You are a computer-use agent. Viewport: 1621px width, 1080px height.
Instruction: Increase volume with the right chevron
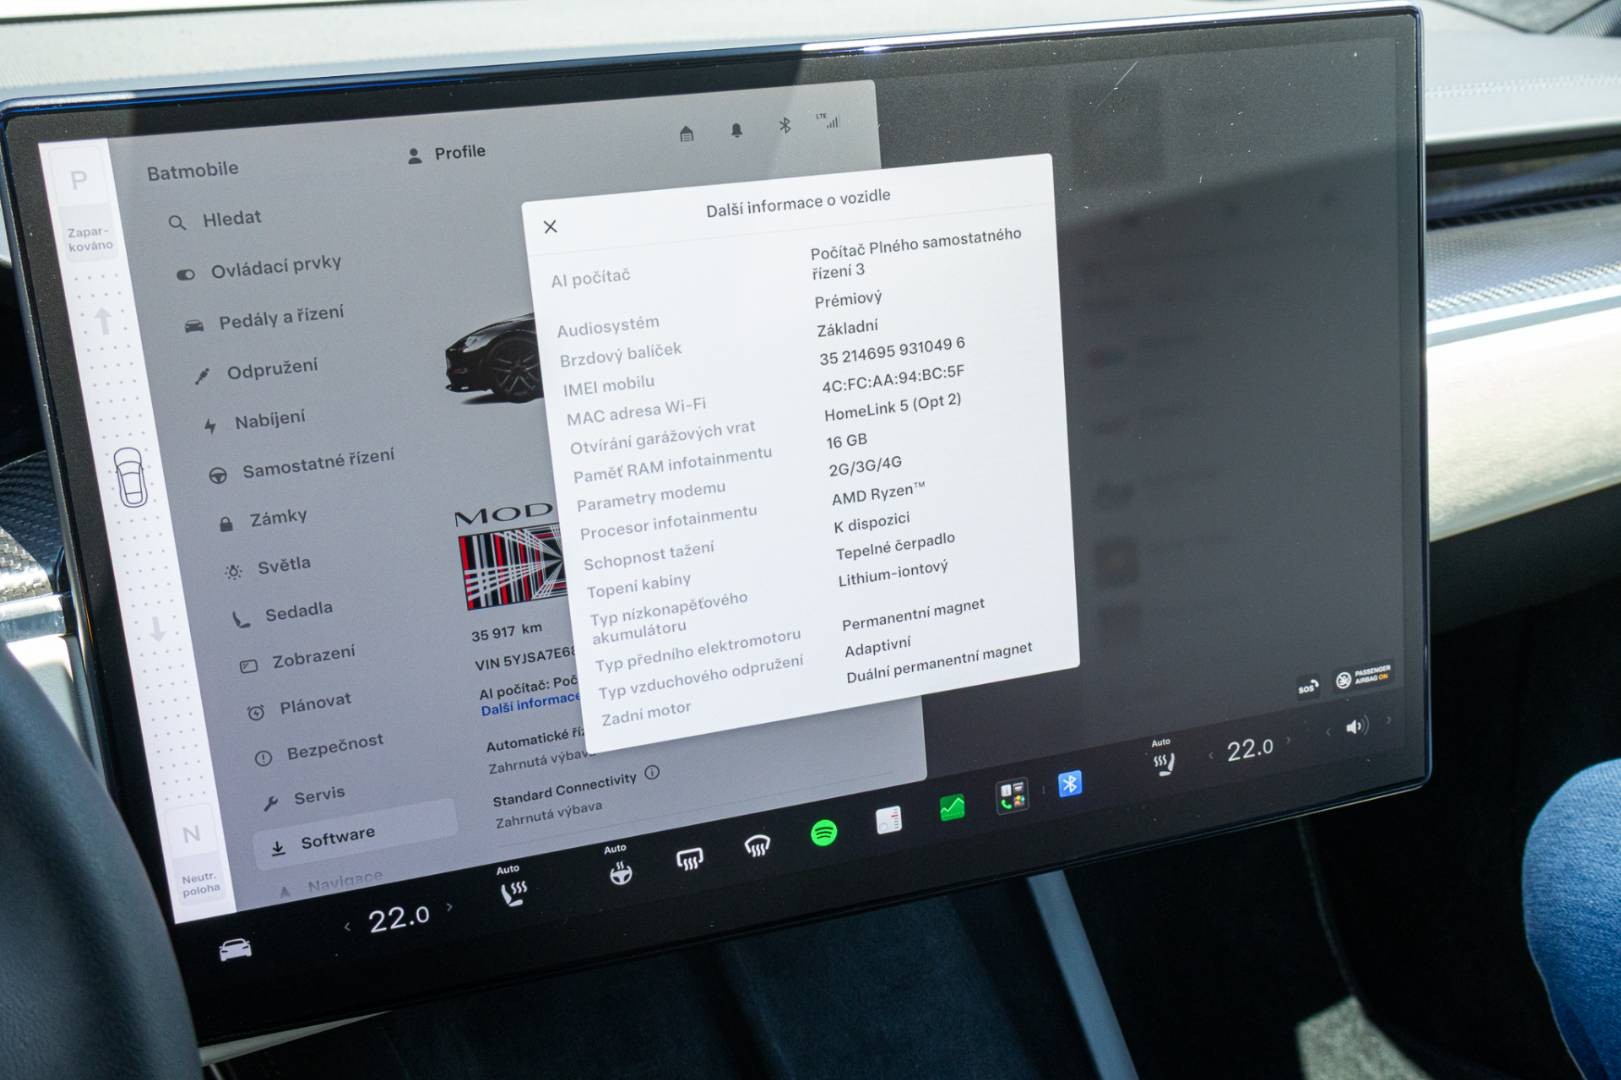click(1388, 720)
